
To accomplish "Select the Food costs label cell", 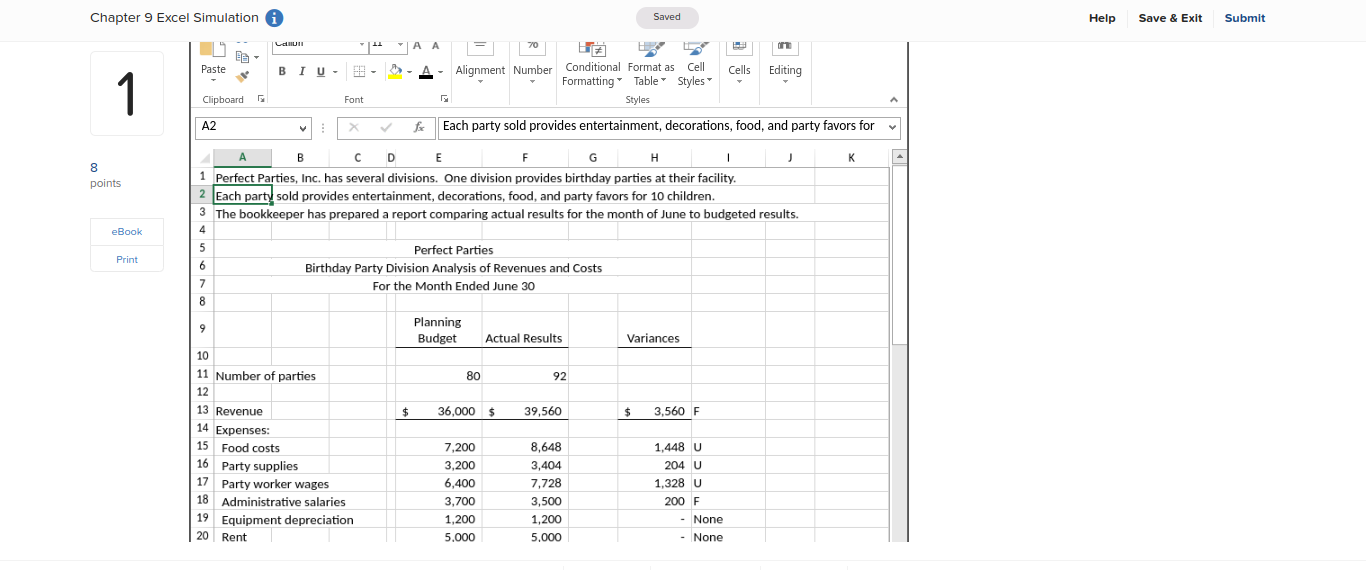I will 250,448.
